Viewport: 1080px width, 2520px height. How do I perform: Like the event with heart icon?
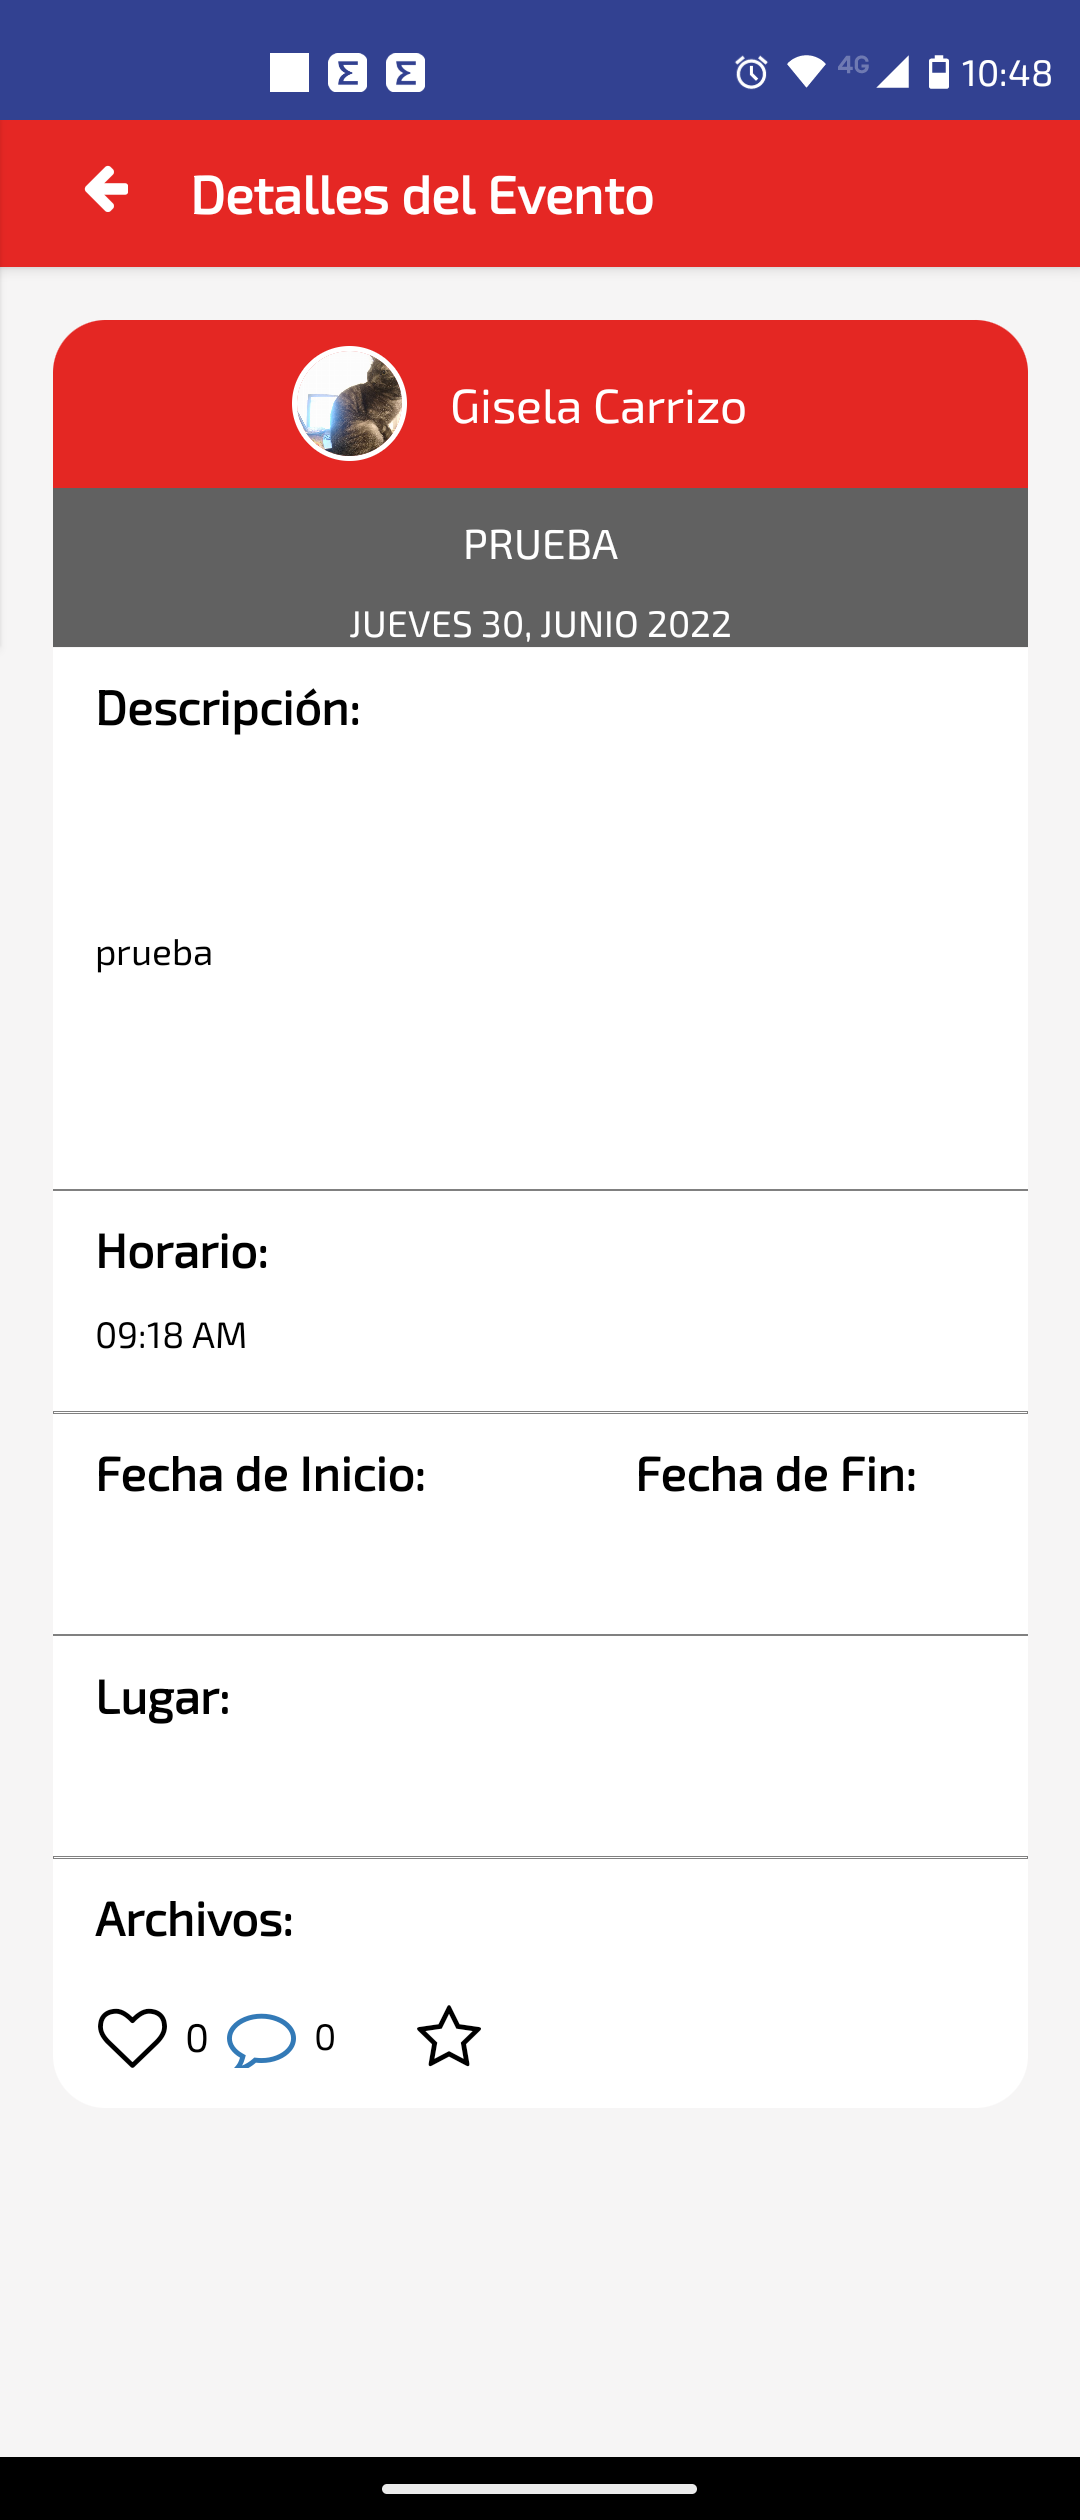pyautogui.click(x=132, y=2037)
